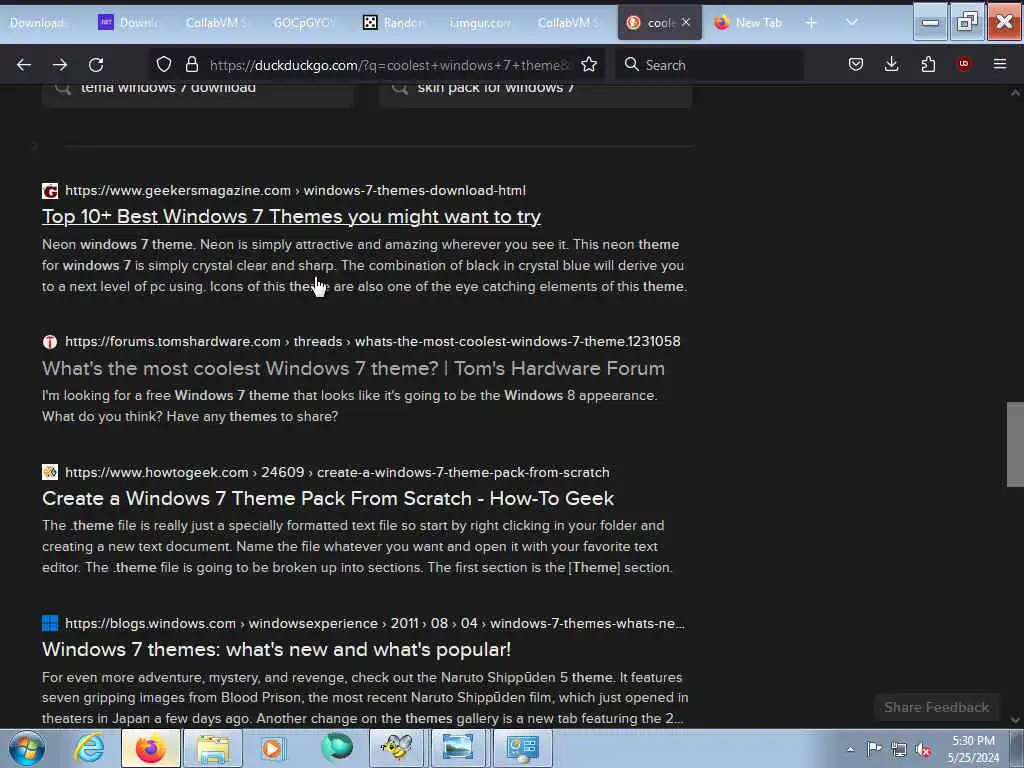Open the extensions puzzle-piece icon
Viewport: 1024px width, 768px height.
[928, 64]
